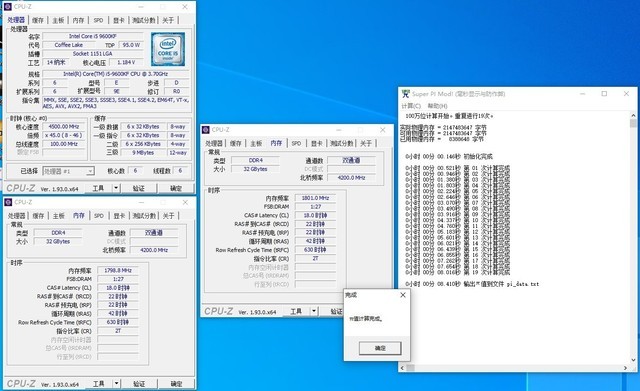The height and width of the screenshot is (391, 640).
Task: Click the Super PI window title icon
Action: pyautogui.click(x=405, y=94)
